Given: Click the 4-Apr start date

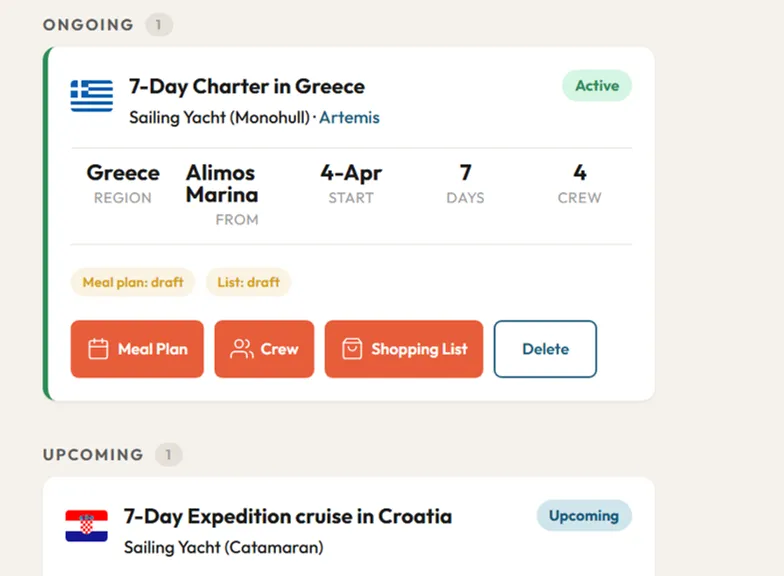Looking at the screenshot, I should click(x=351, y=173).
